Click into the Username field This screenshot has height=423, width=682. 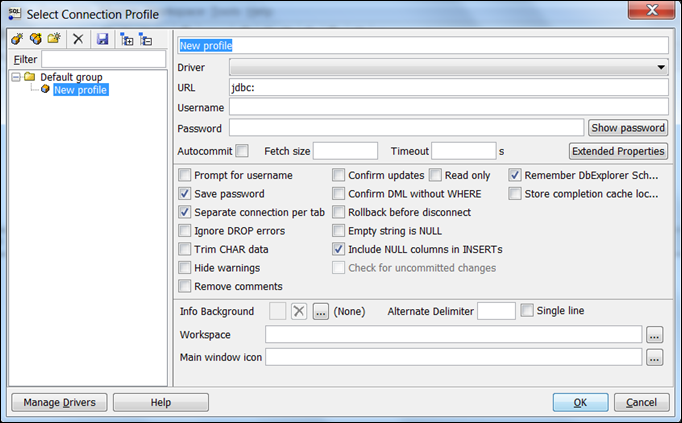point(448,107)
